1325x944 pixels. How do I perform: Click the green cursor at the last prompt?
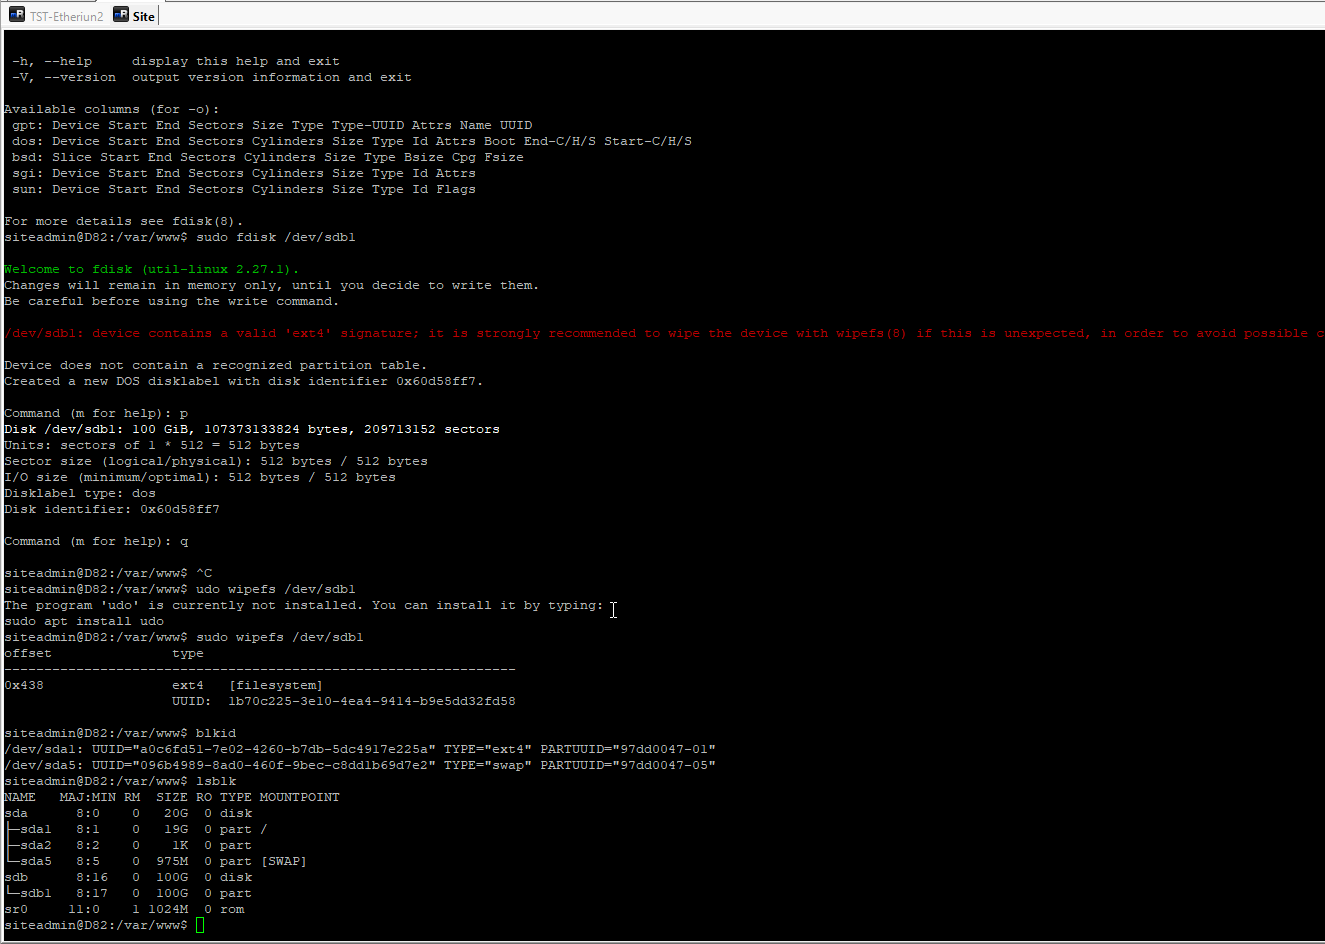tap(200, 925)
